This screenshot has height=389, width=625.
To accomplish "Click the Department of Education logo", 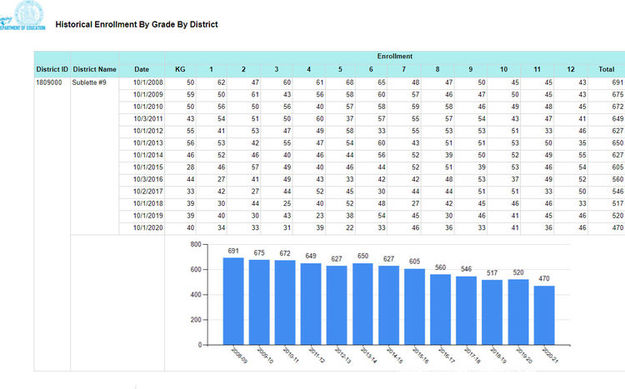I will 22,16.
